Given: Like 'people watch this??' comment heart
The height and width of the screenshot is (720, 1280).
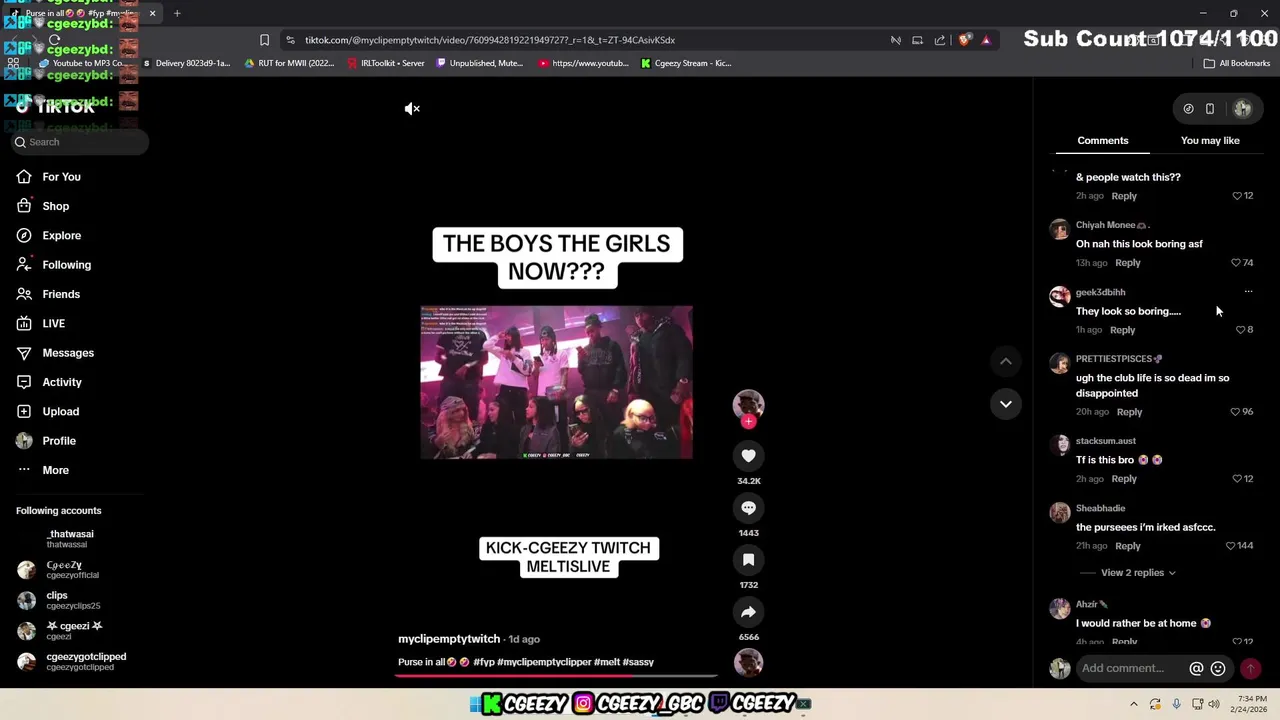Looking at the screenshot, I should pos(1237,196).
